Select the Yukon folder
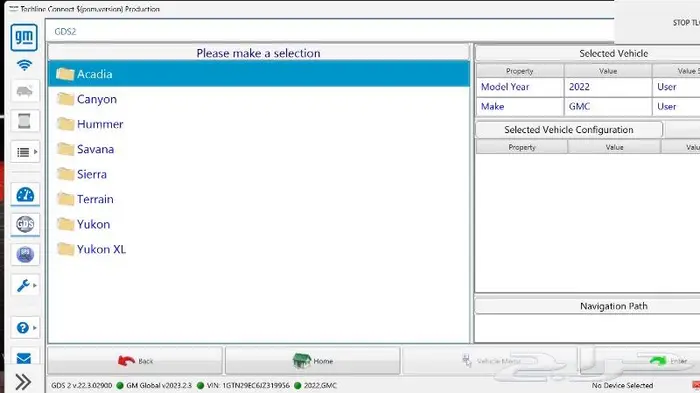Viewport: 700px width, 393px height. (259, 224)
